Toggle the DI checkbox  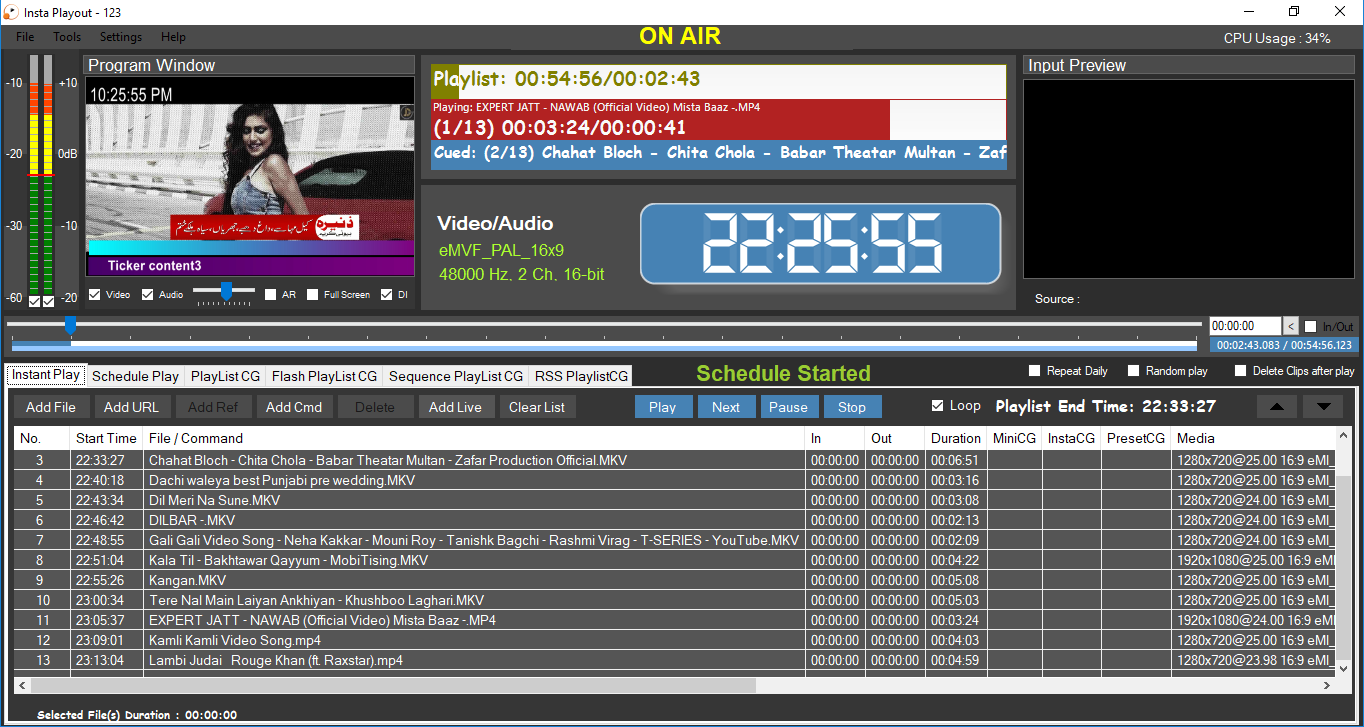click(387, 295)
